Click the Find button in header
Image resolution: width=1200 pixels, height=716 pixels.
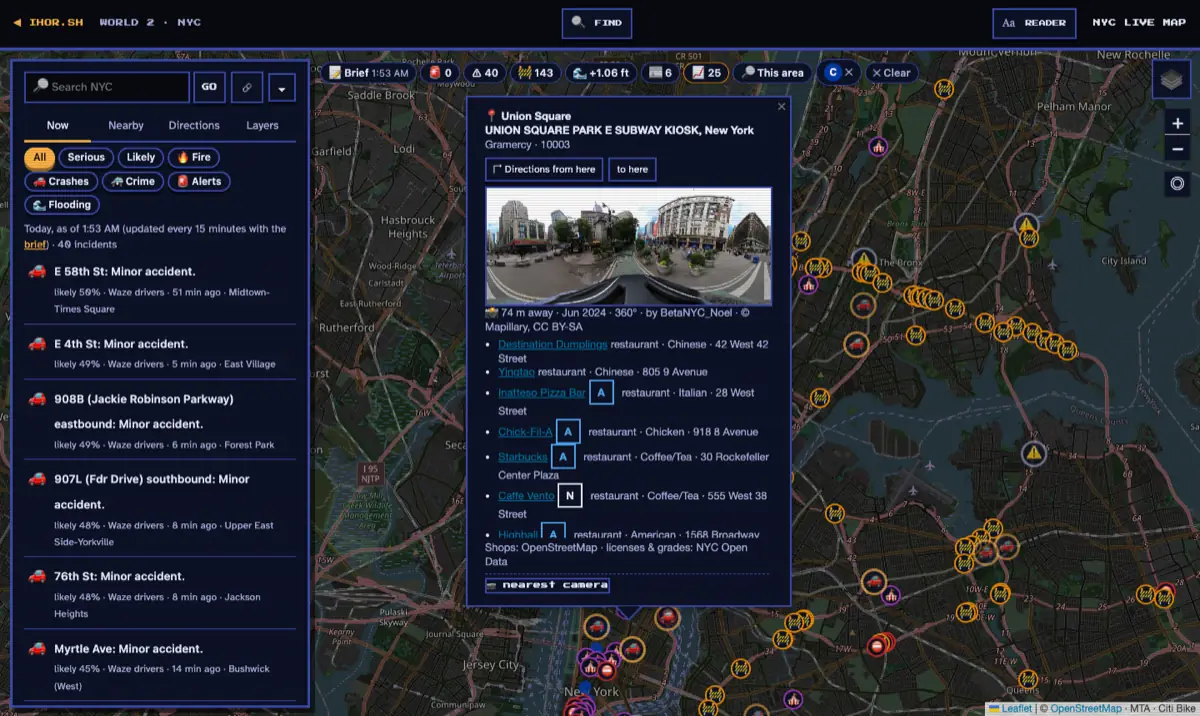(597, 23)
